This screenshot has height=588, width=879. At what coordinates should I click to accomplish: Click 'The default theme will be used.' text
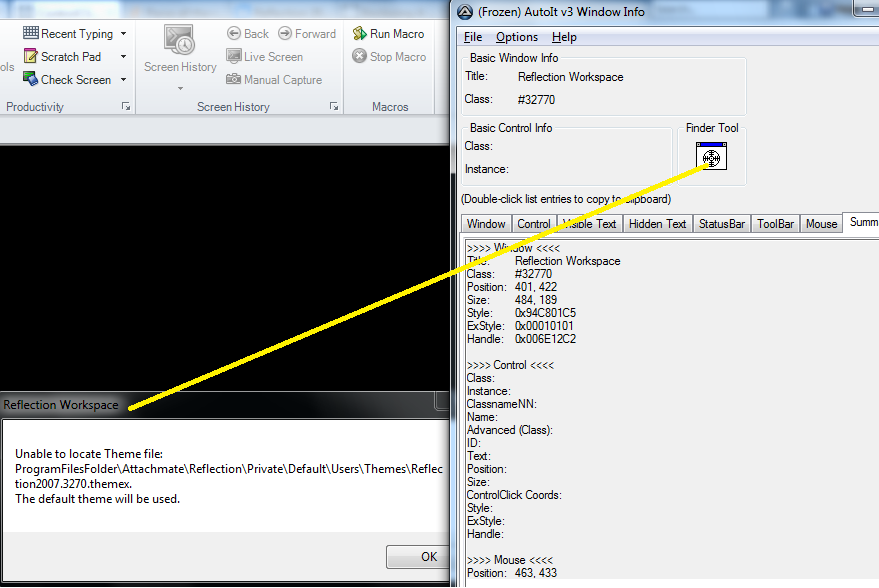pyautogui.click(x=98, y=499)
